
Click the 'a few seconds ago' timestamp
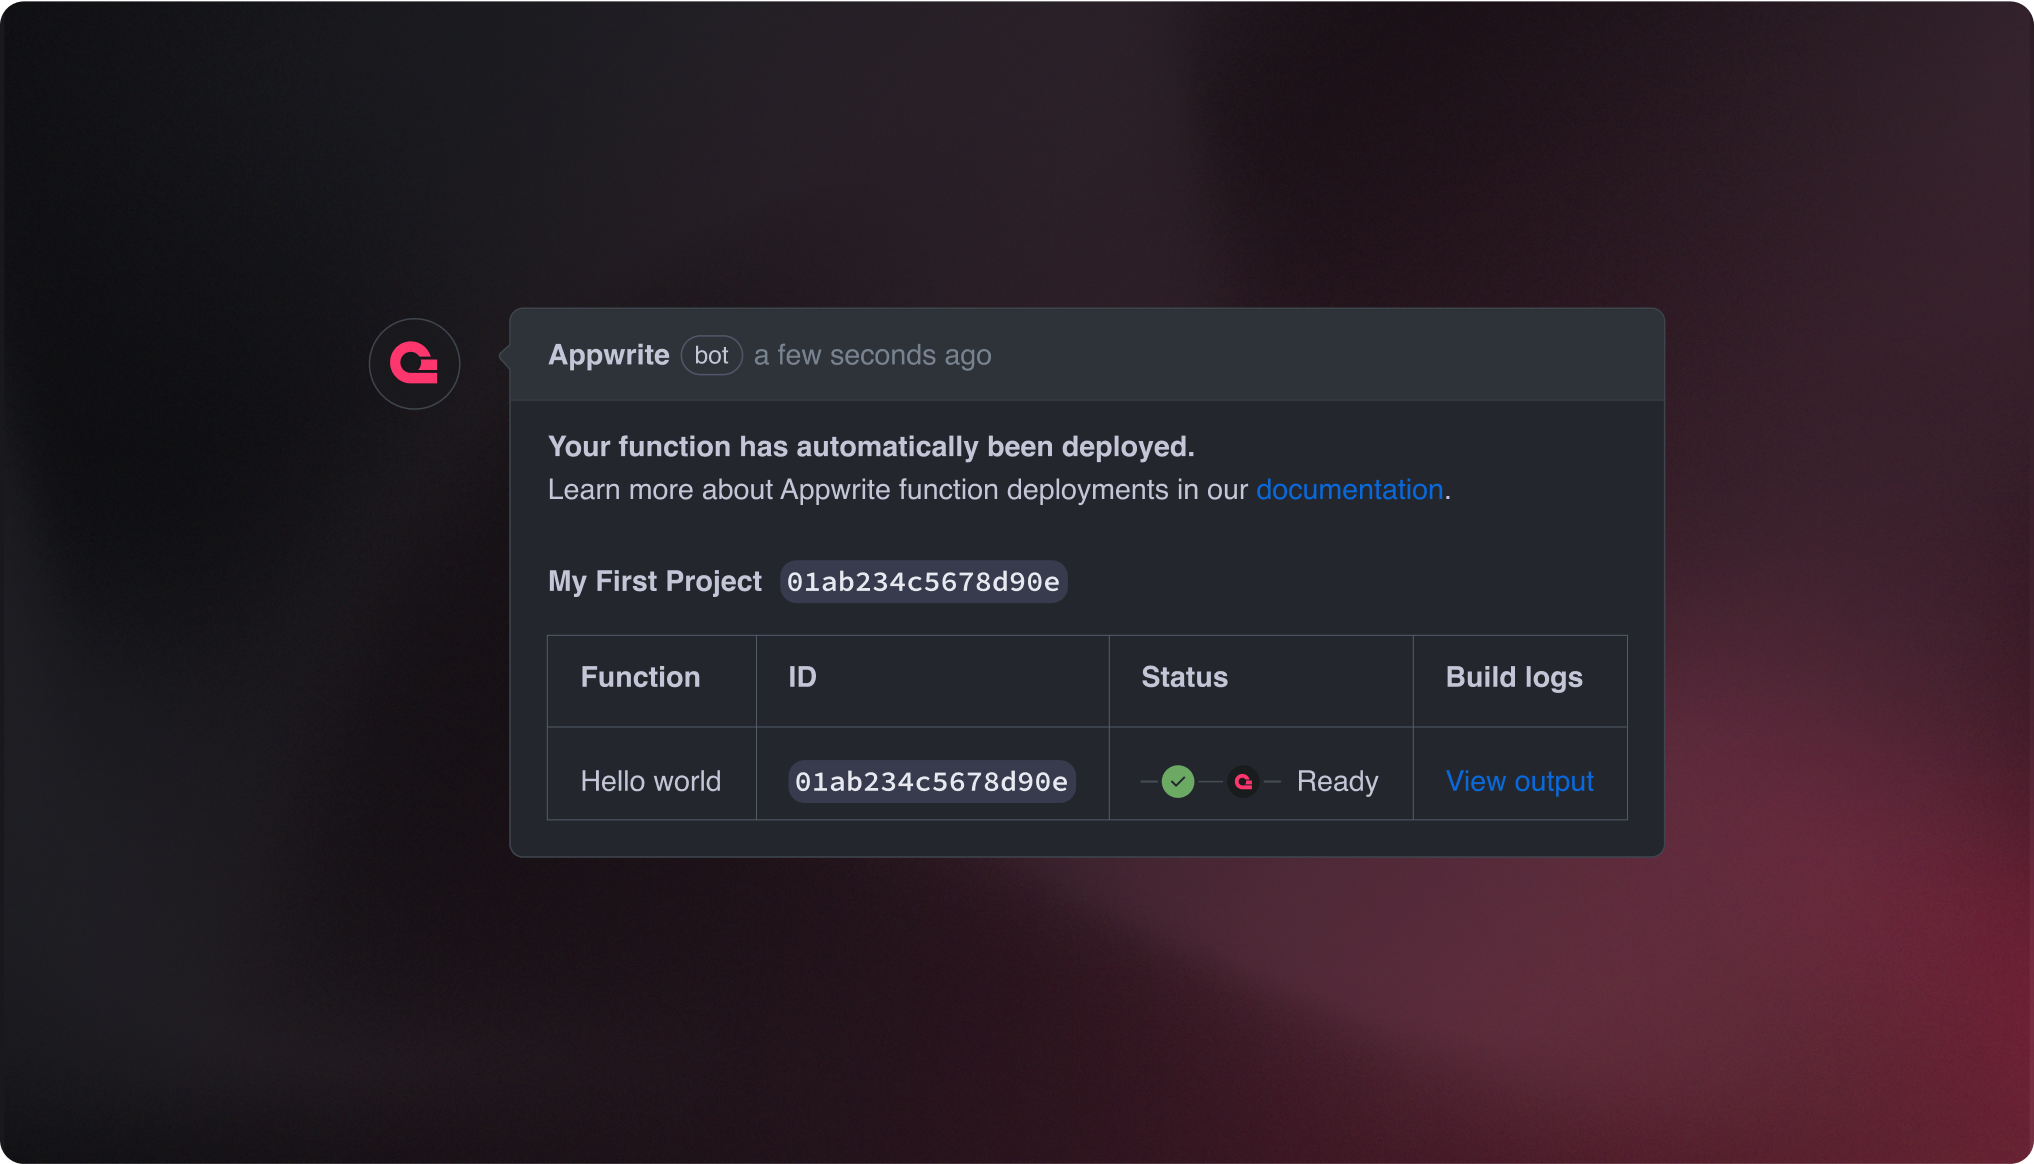pyautogui.click(x=872, y=355)
